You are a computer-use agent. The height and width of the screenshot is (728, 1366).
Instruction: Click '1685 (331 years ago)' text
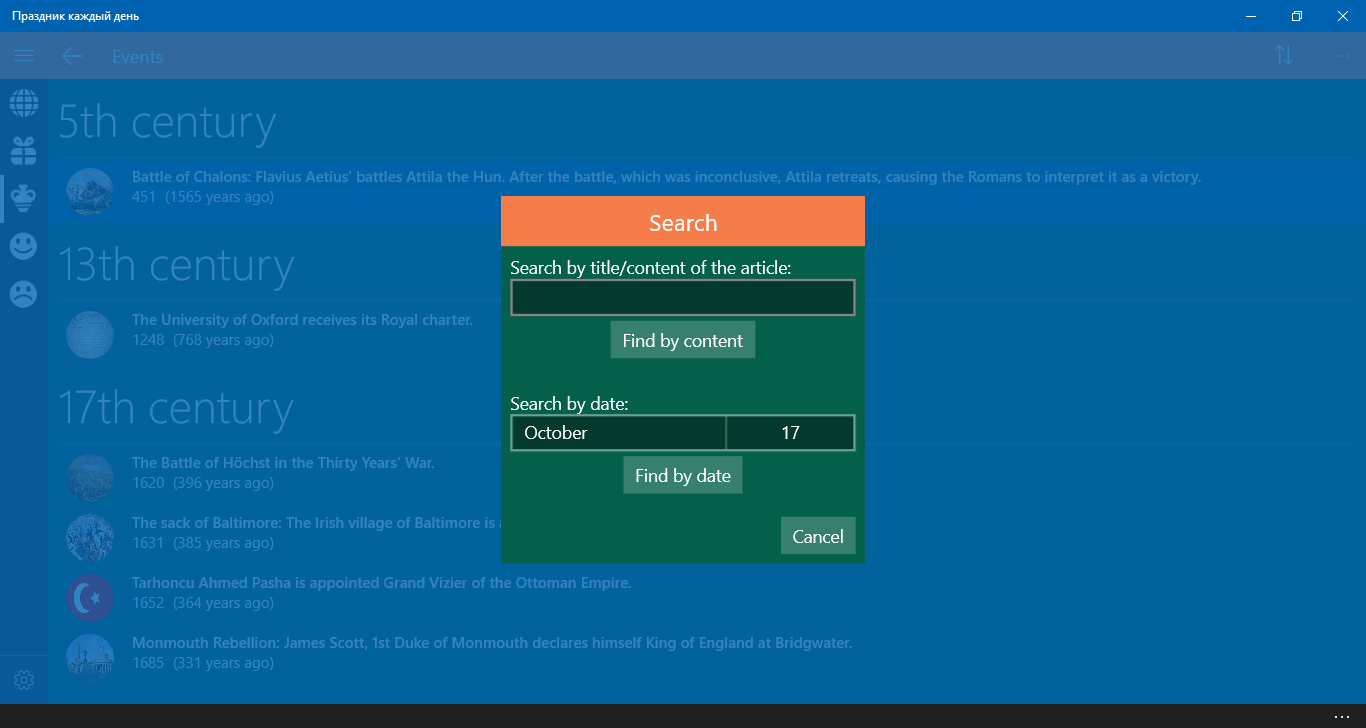click(x=203, y=663)
